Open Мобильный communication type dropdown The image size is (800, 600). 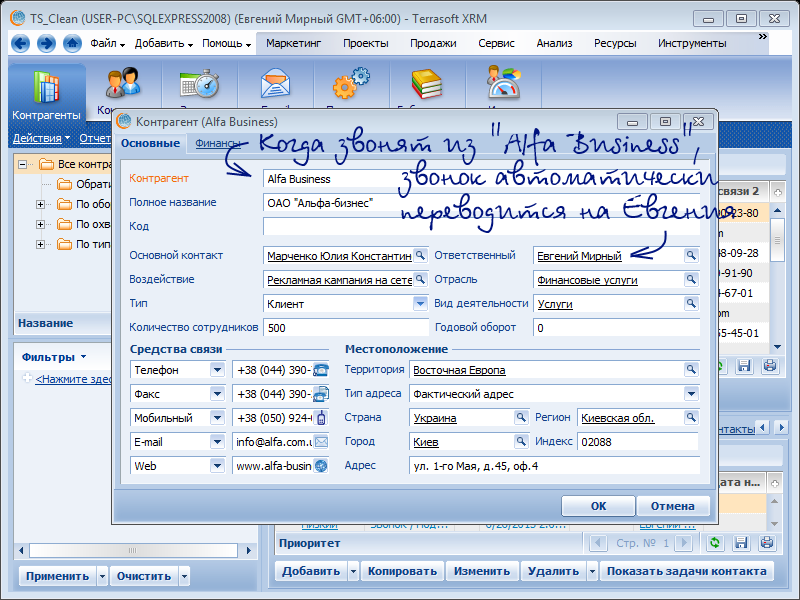point(217,417)
